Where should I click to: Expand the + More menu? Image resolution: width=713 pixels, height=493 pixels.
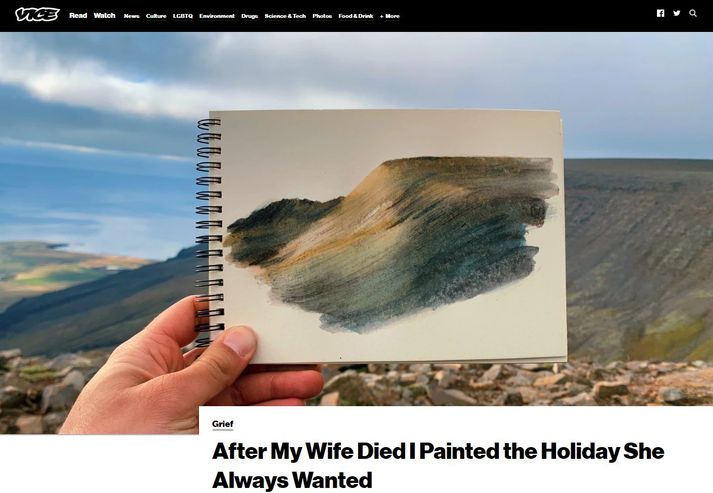(x=390, y=16)
